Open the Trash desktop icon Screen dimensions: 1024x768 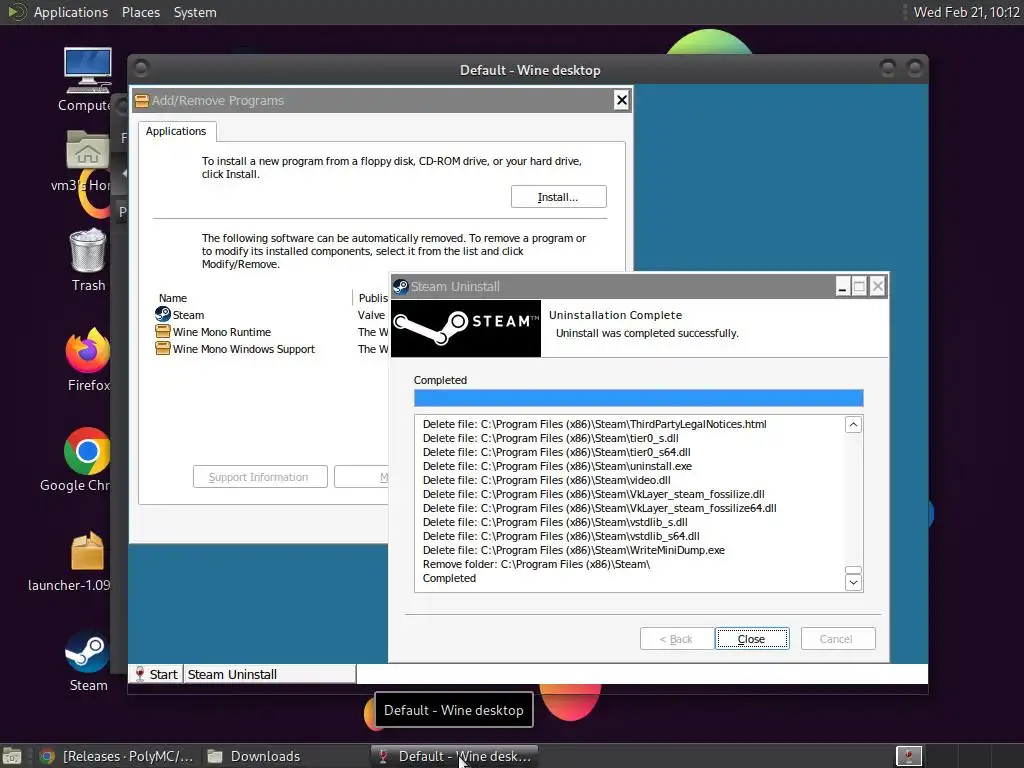pos(88,250)
